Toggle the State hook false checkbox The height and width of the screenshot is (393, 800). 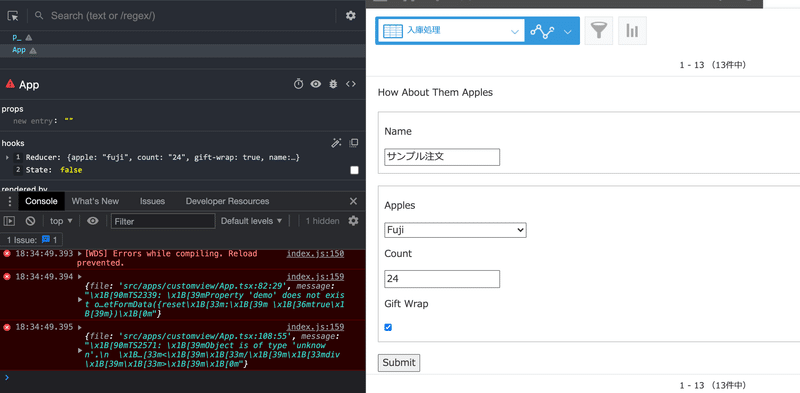pos(355,170)
